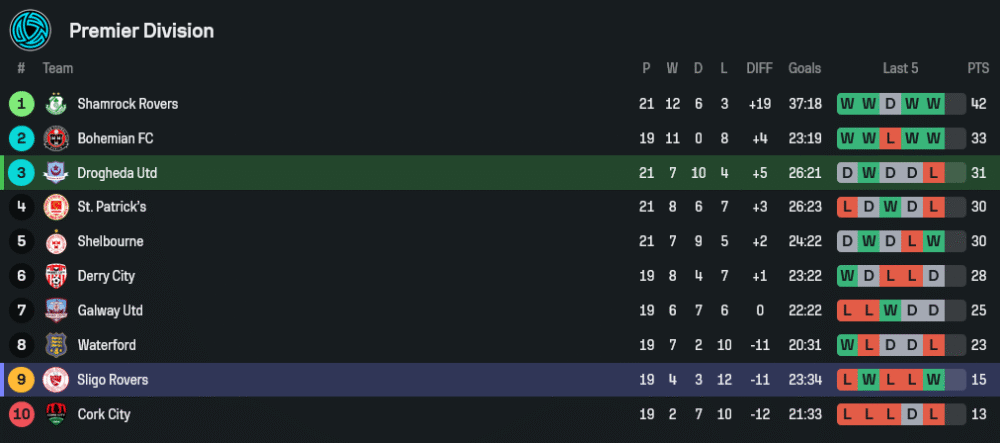Click the Shelbourne club crest
The width and height of the screenshot is (1000, 443).
(55, 242)
